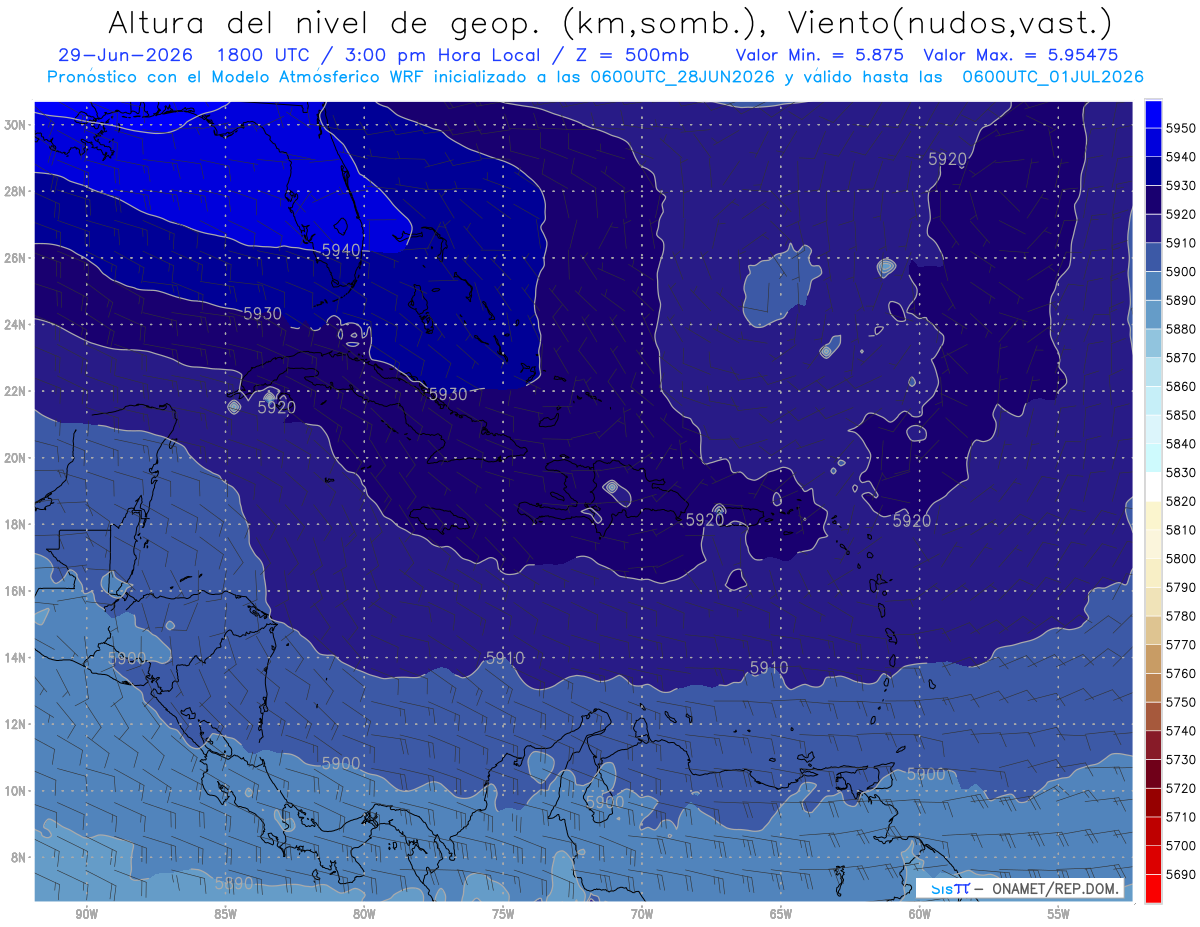
Task: Click the 75W longitude axis label
Action: point(503,914)
